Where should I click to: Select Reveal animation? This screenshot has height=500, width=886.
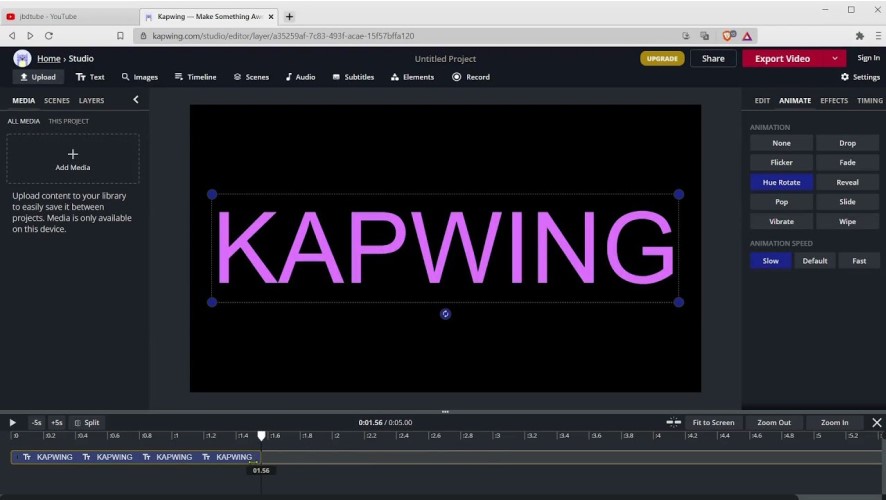tap(847, 182)
